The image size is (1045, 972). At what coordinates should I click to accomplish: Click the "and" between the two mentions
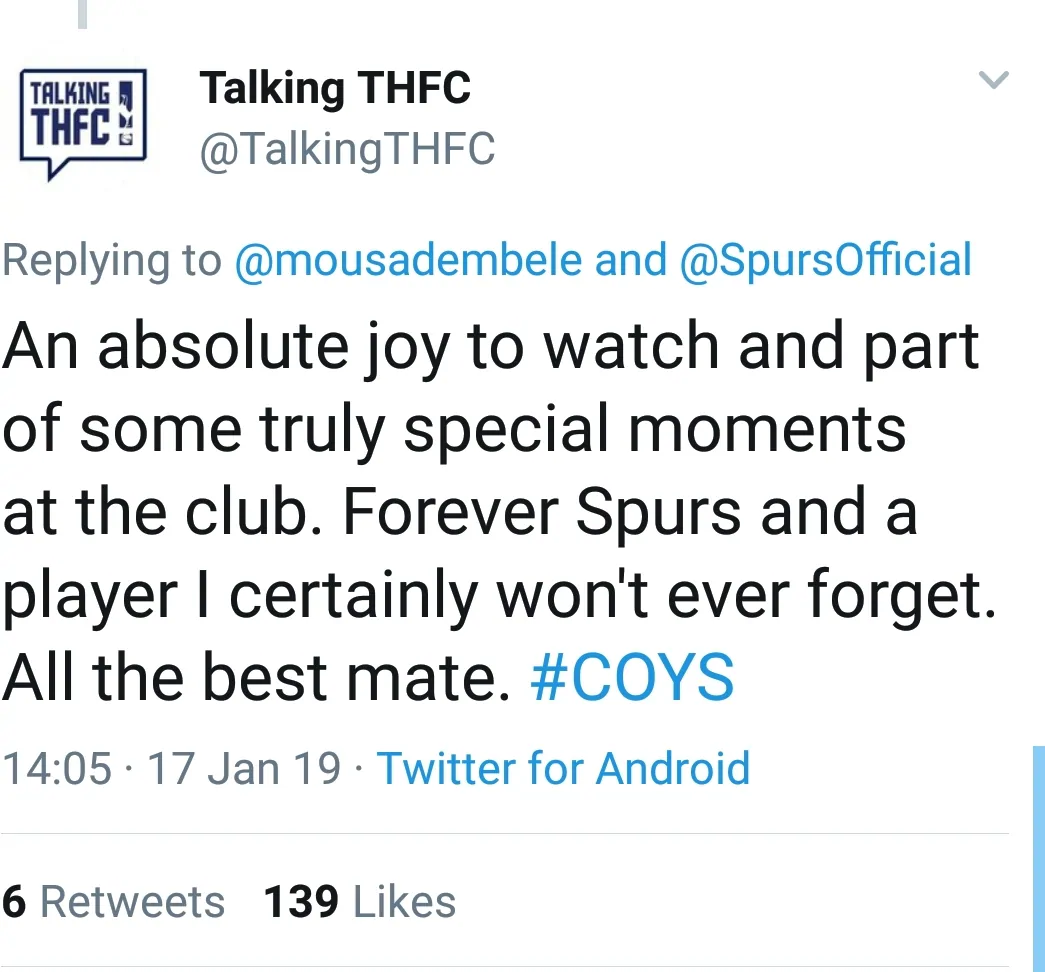click(631, 260)
